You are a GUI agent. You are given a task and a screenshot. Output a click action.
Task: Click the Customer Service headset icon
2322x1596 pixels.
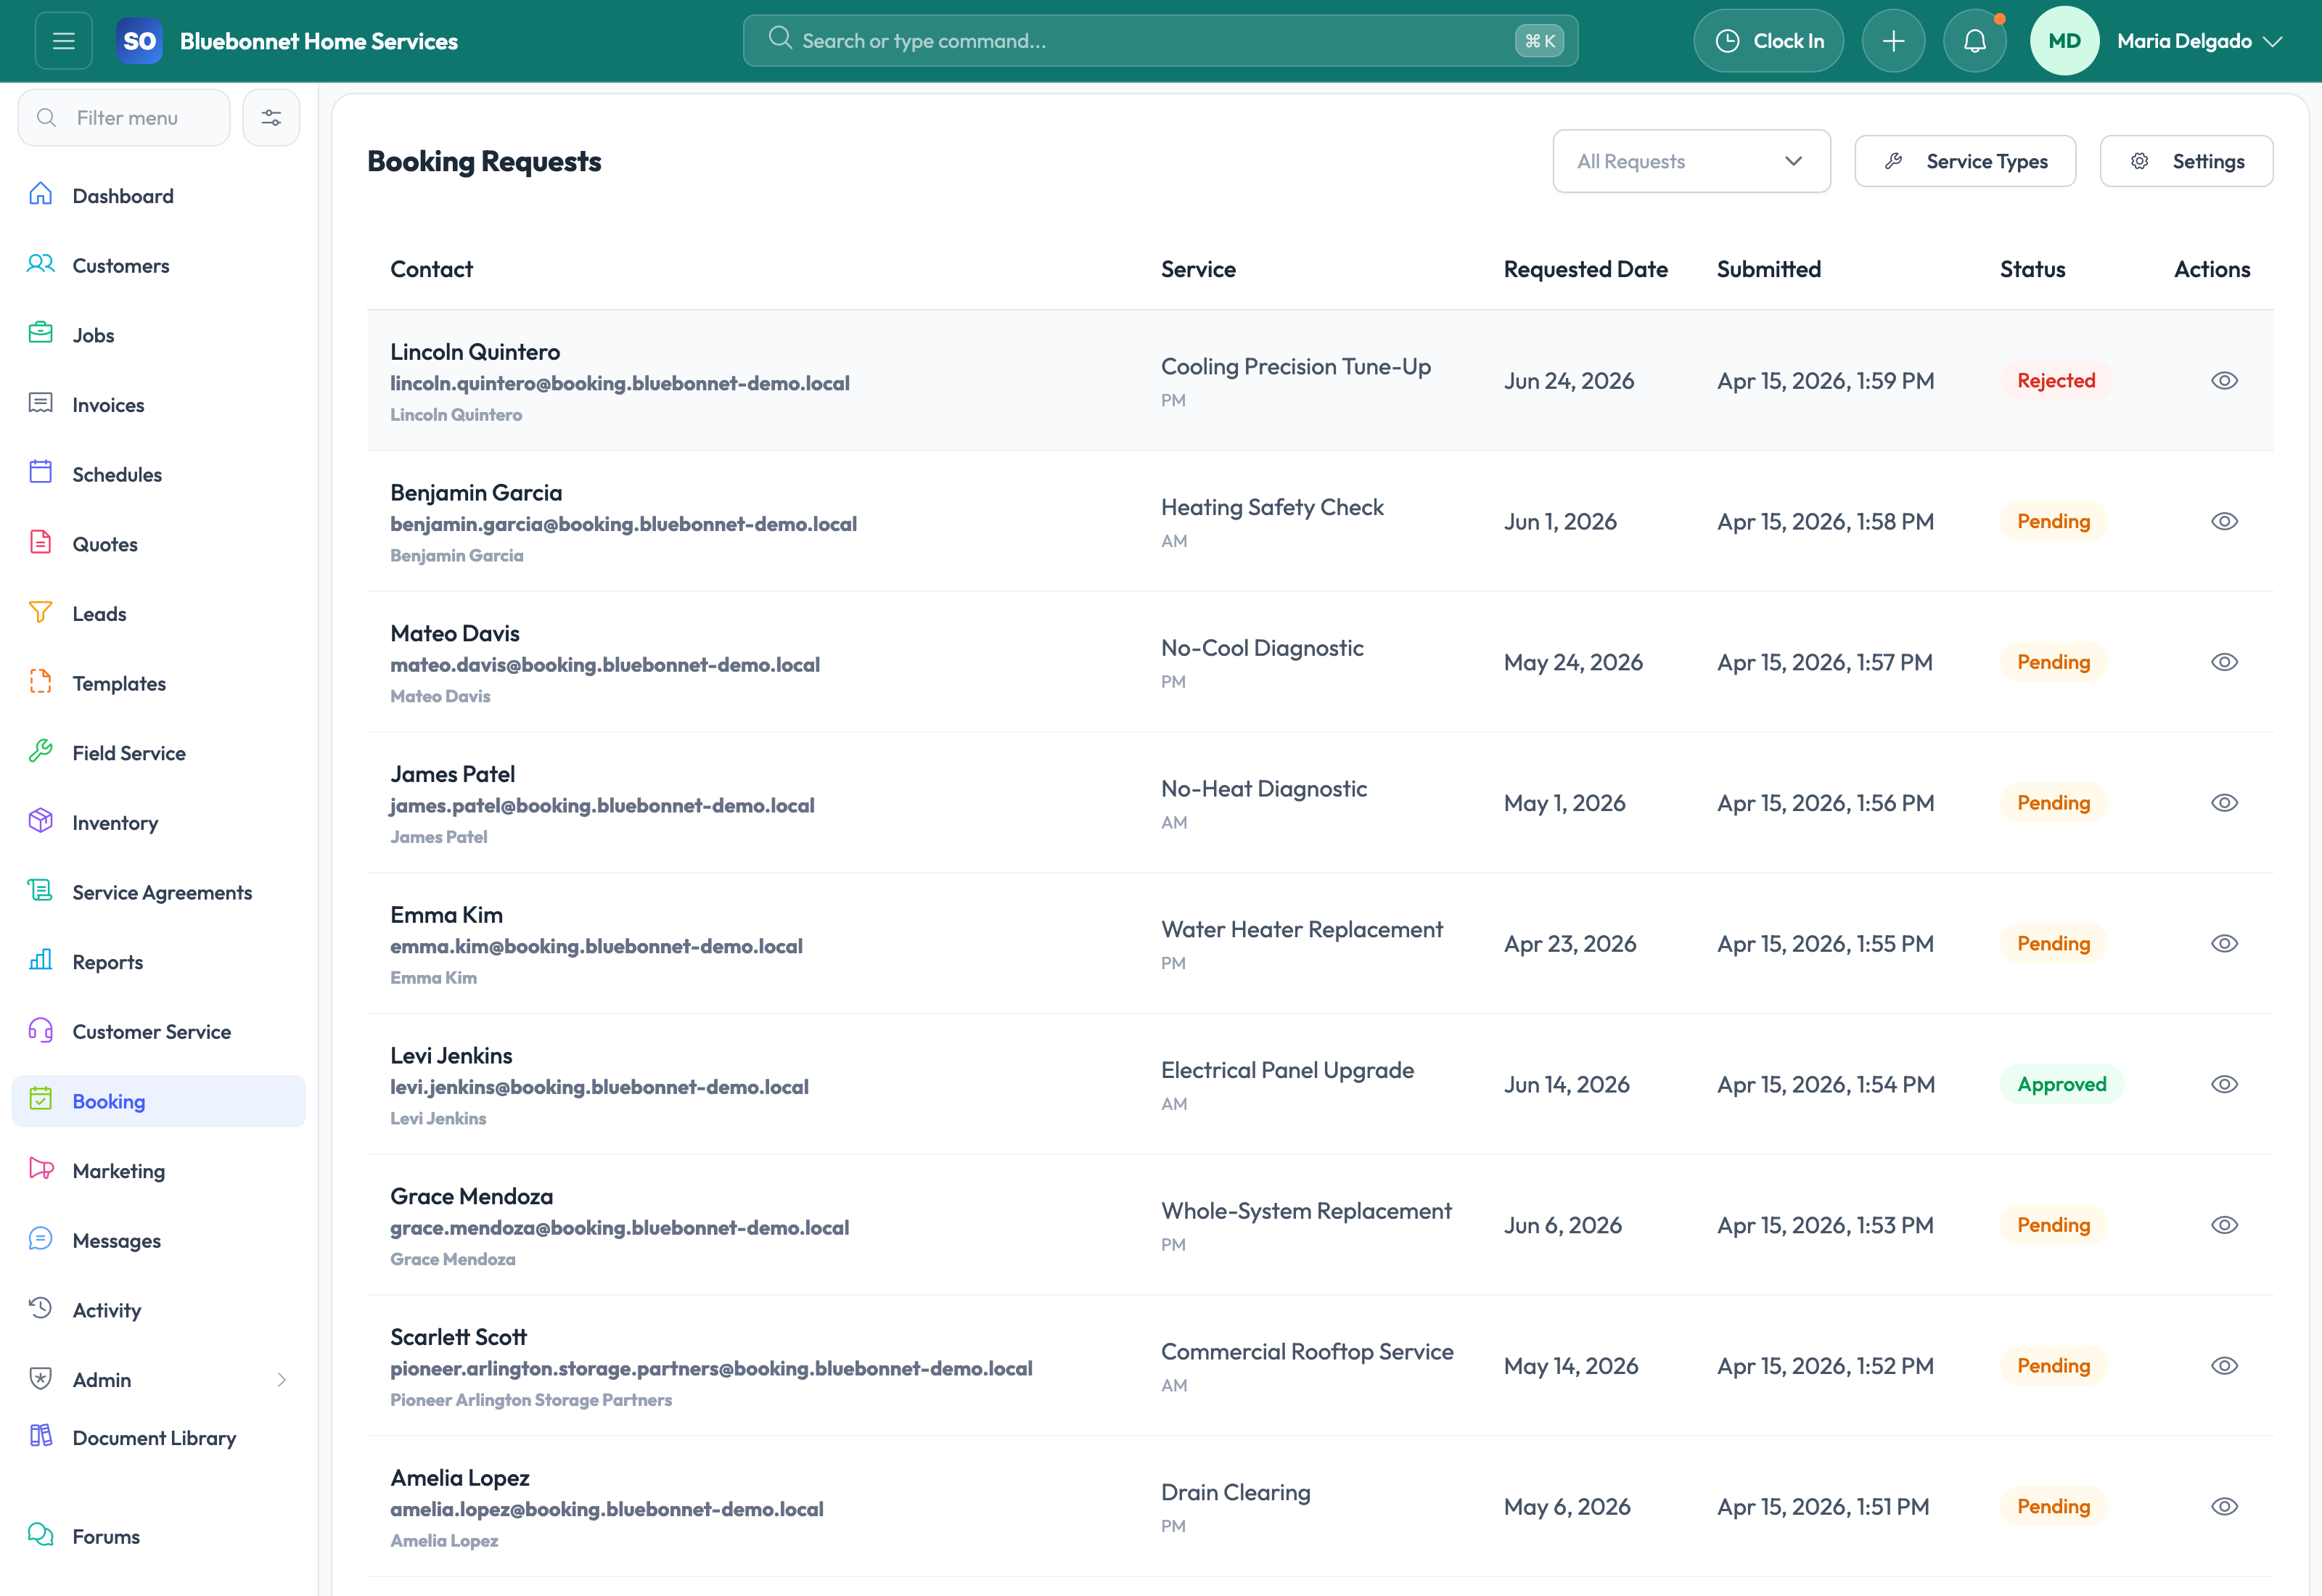[40, 1030]
